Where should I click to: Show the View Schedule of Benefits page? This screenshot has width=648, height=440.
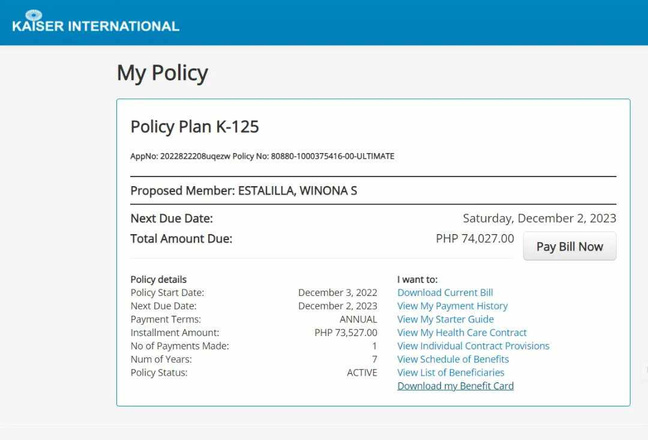point(453,359)
